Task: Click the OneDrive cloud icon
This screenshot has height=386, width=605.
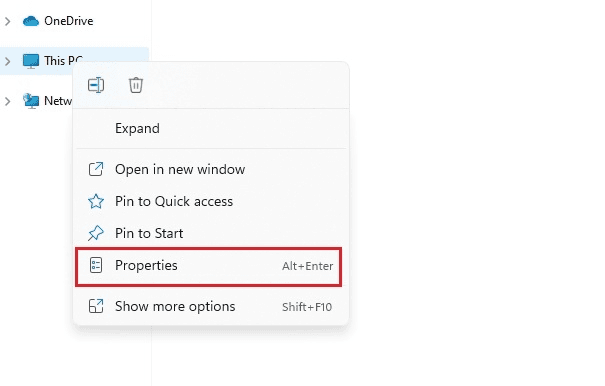Action: point(31,21)
